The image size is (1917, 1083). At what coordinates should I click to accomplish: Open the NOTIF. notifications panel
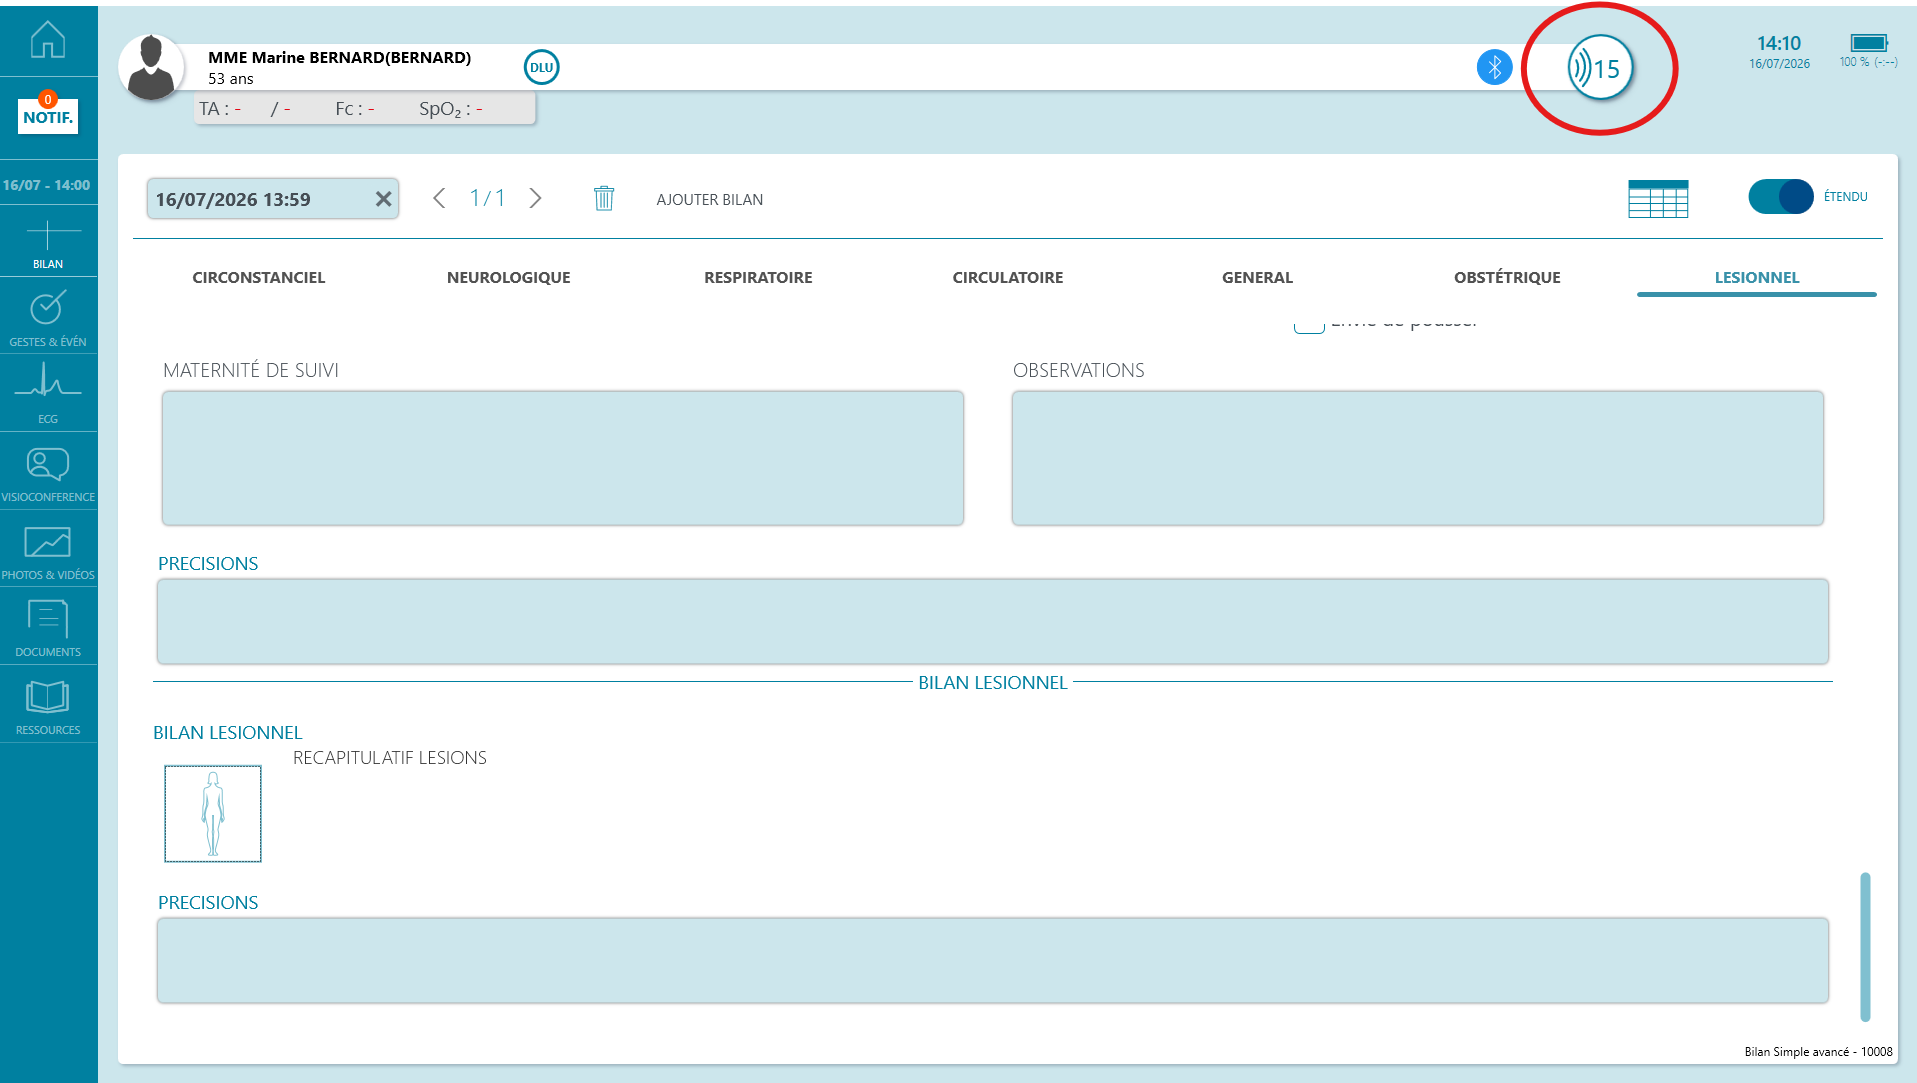[x=48, y=115]
